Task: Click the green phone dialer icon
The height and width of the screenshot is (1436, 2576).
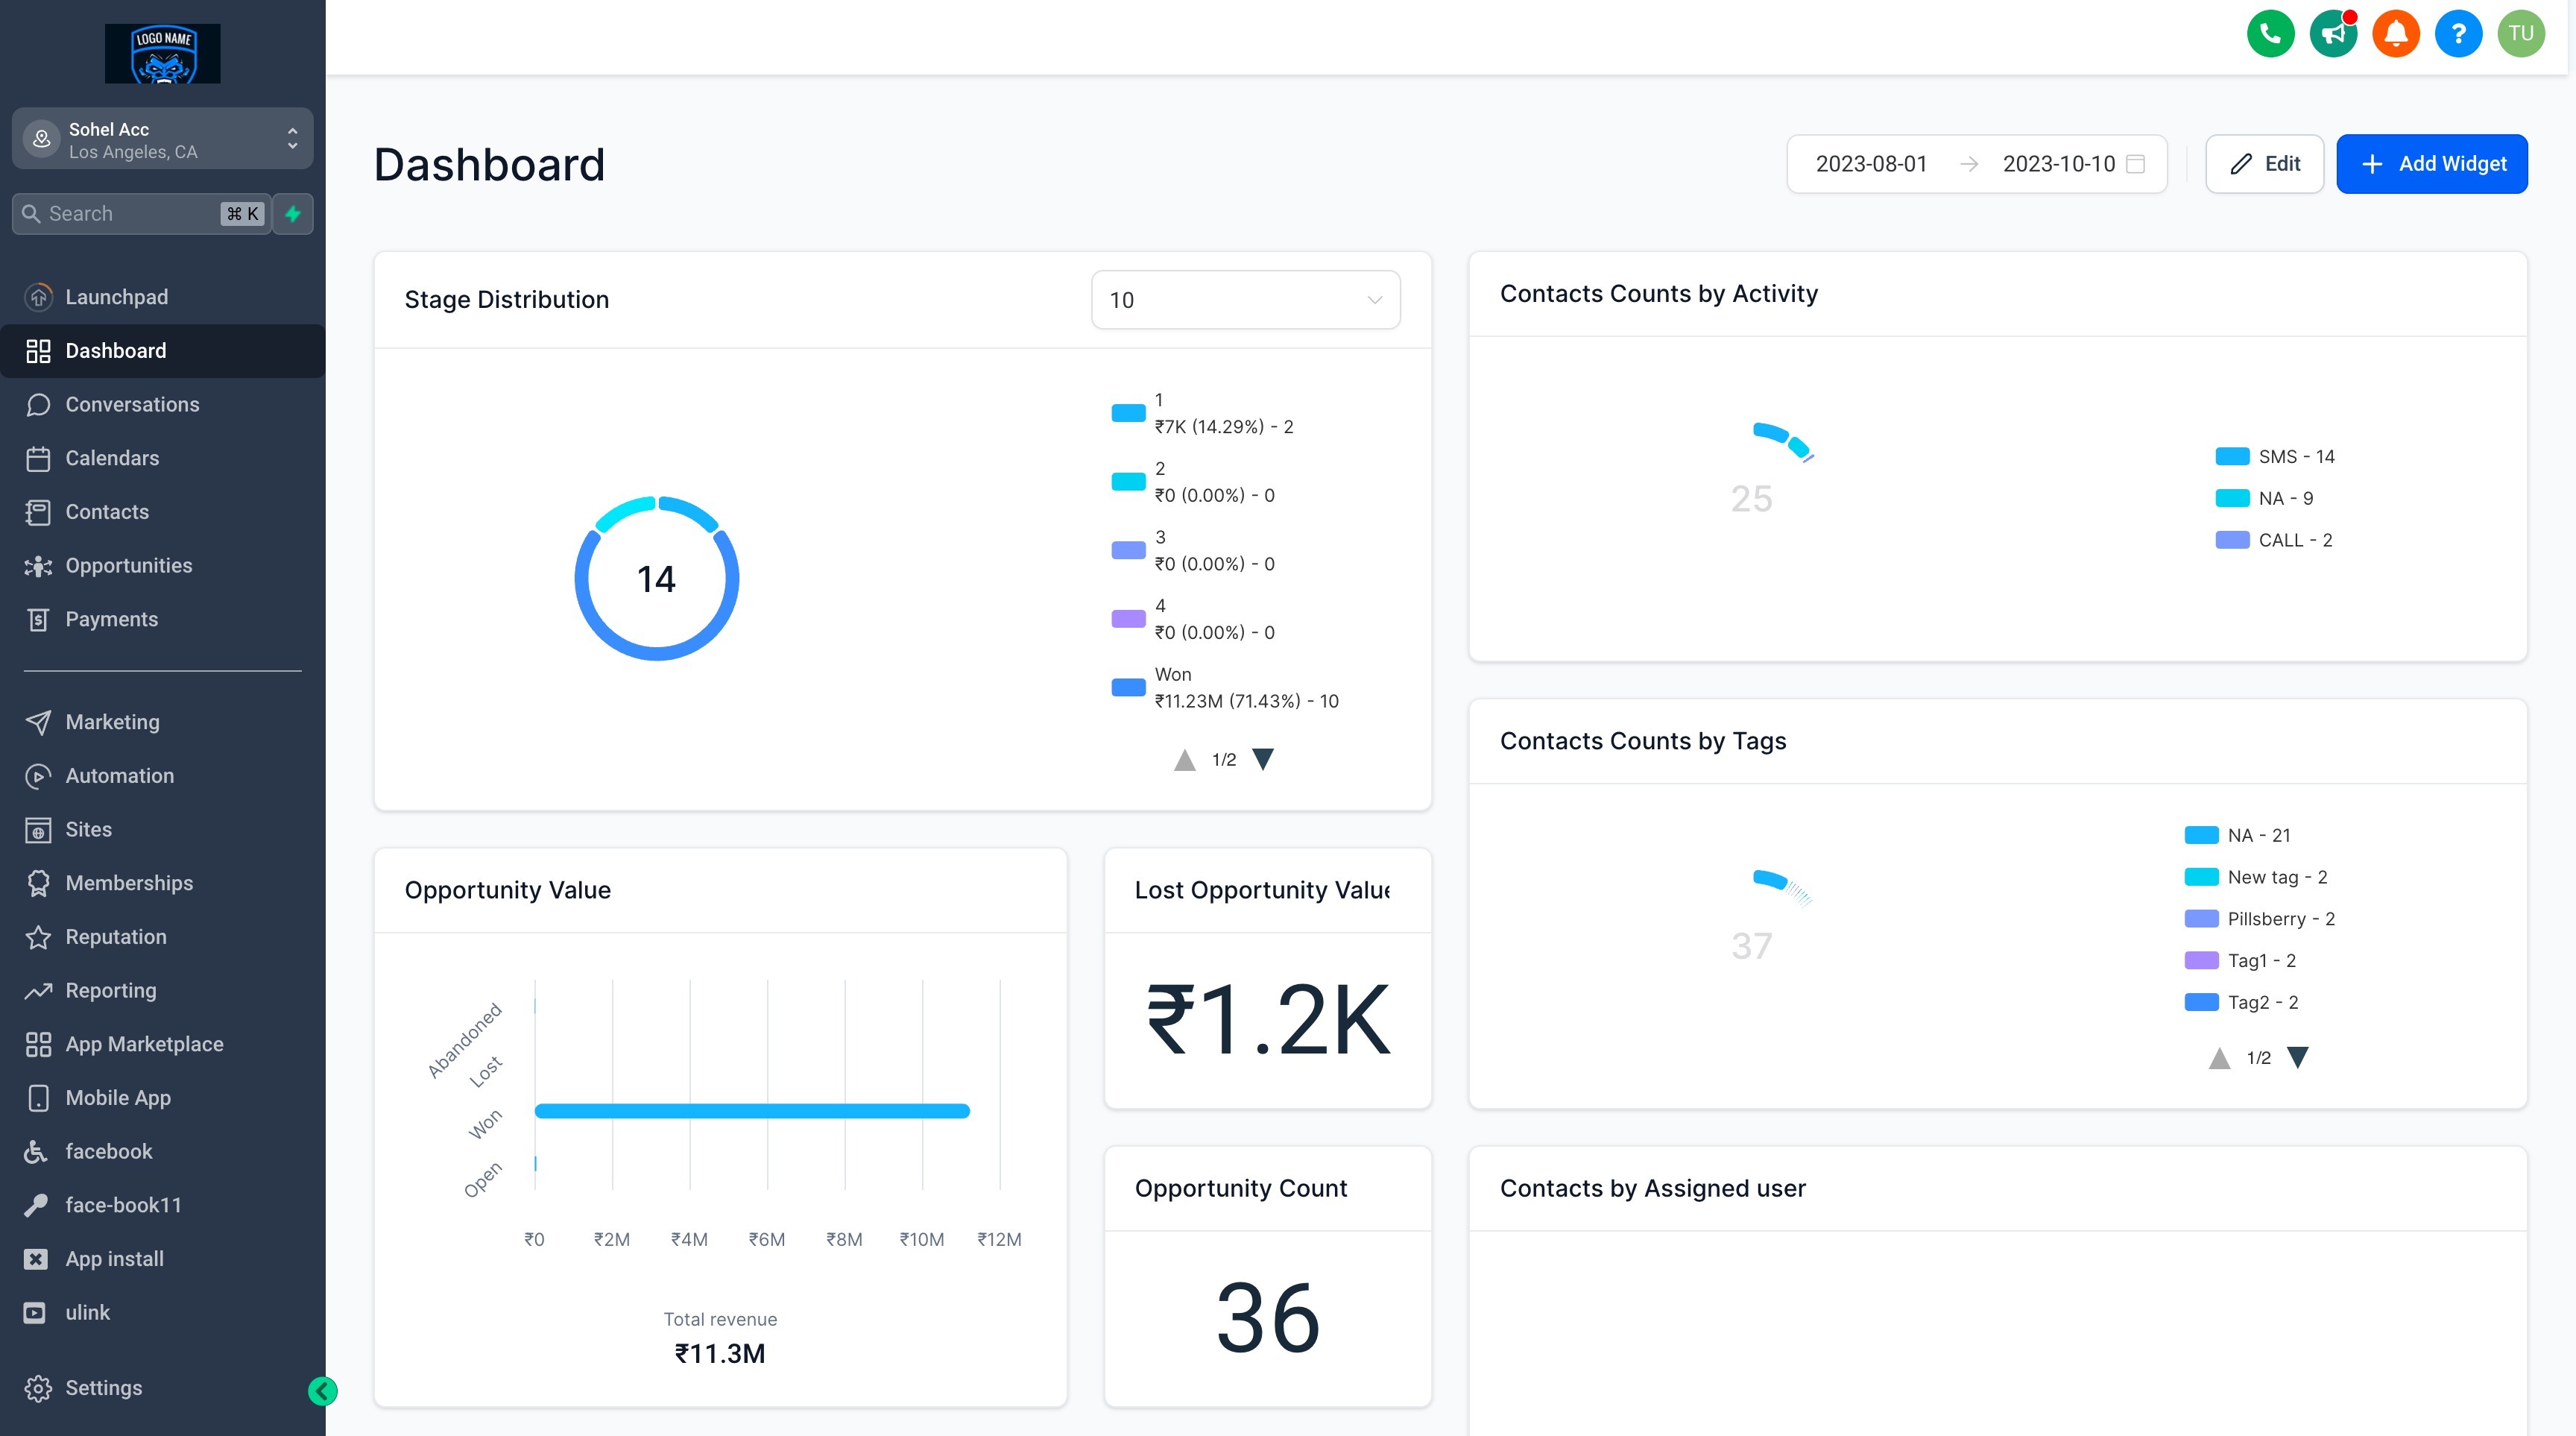Action: pos(2270,34)
